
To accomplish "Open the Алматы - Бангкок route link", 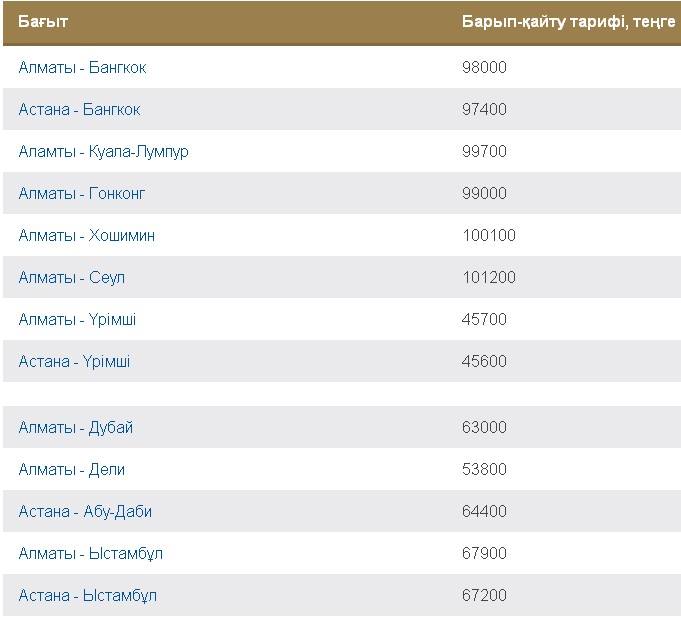I will 82,68.
